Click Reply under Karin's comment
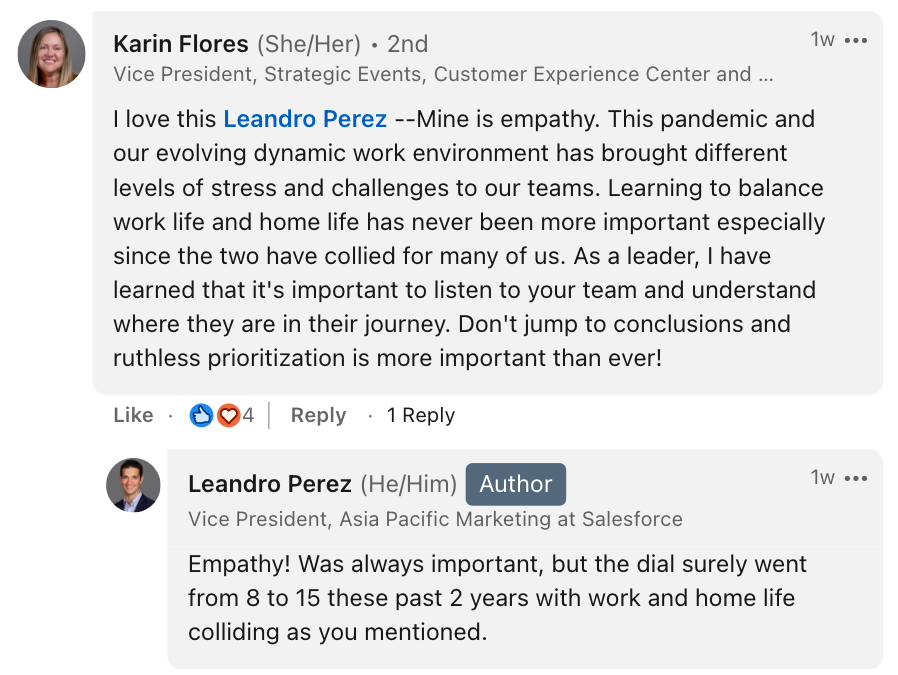Screen dimensions: 898x675 [x=318, y=415]
